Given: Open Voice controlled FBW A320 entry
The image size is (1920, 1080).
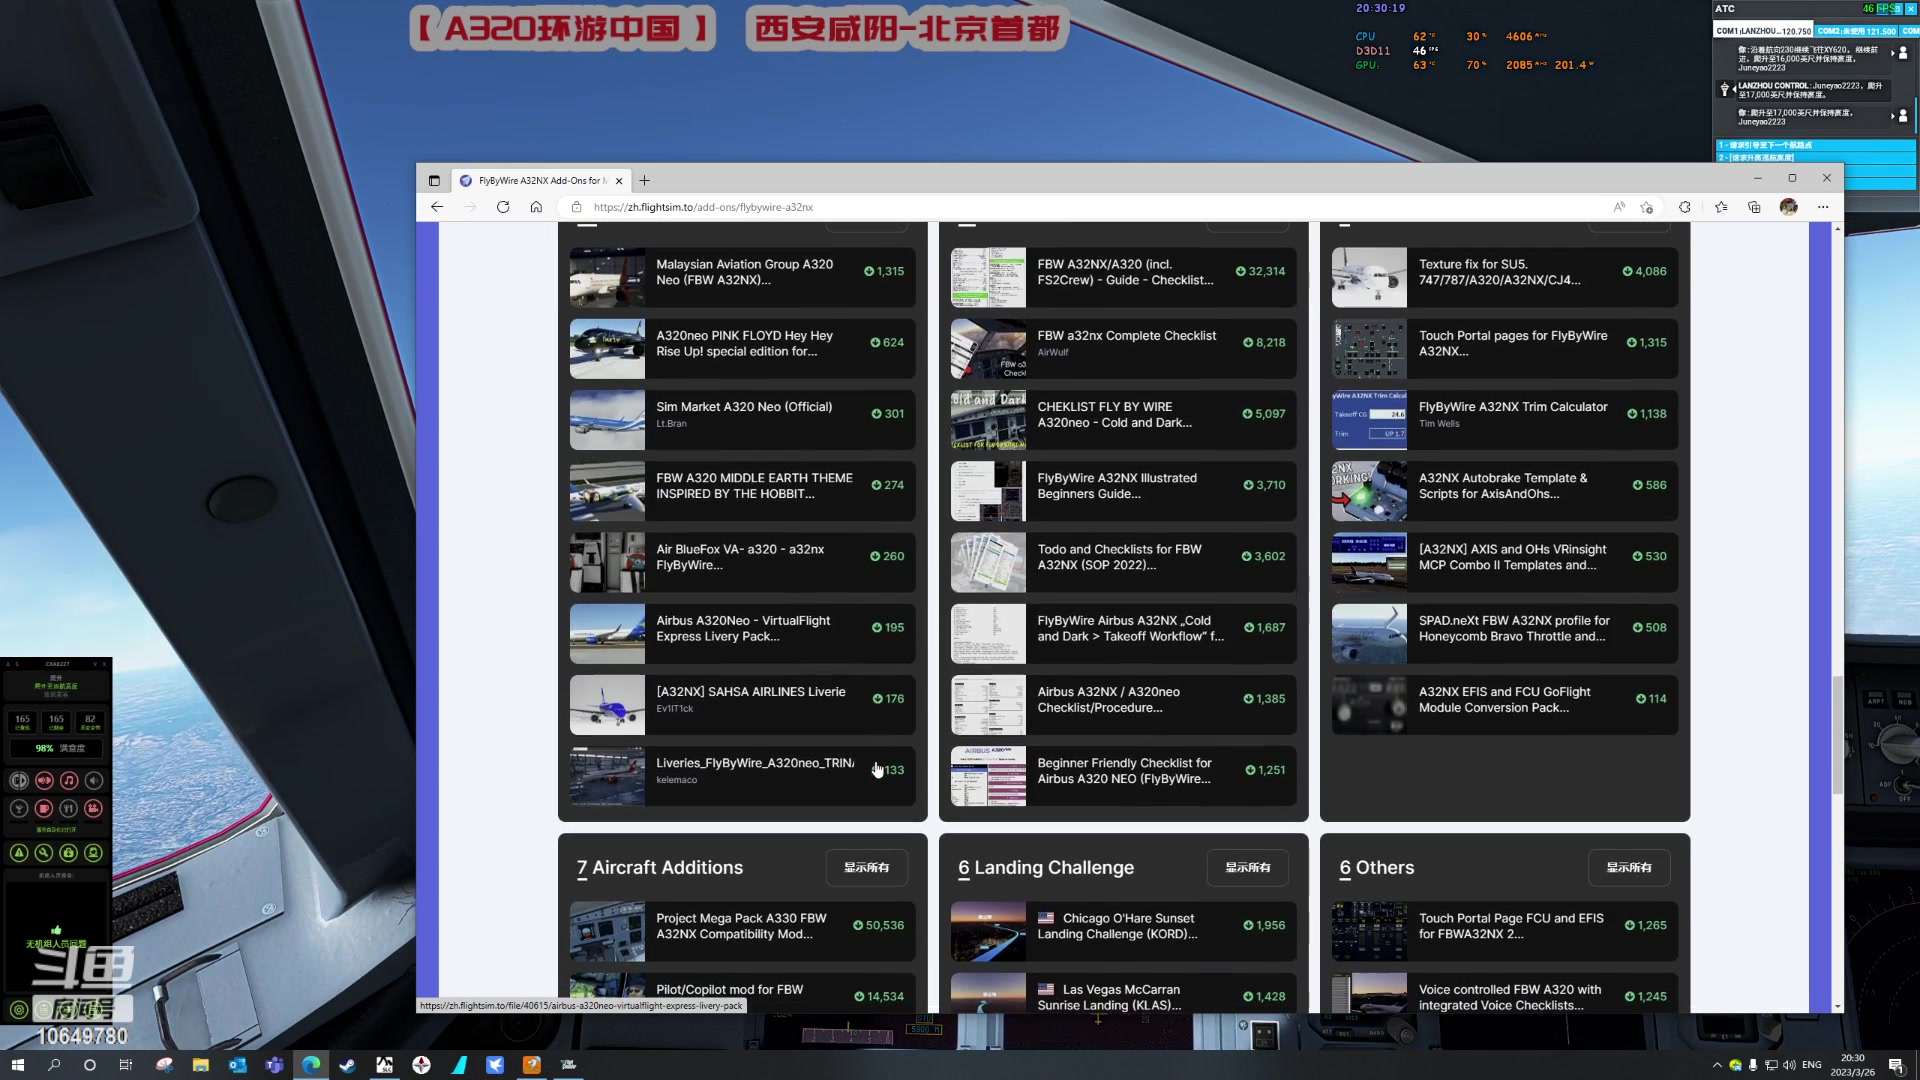Looking at the screenshot, I should pyautogui.click(x=1505, y=992).
